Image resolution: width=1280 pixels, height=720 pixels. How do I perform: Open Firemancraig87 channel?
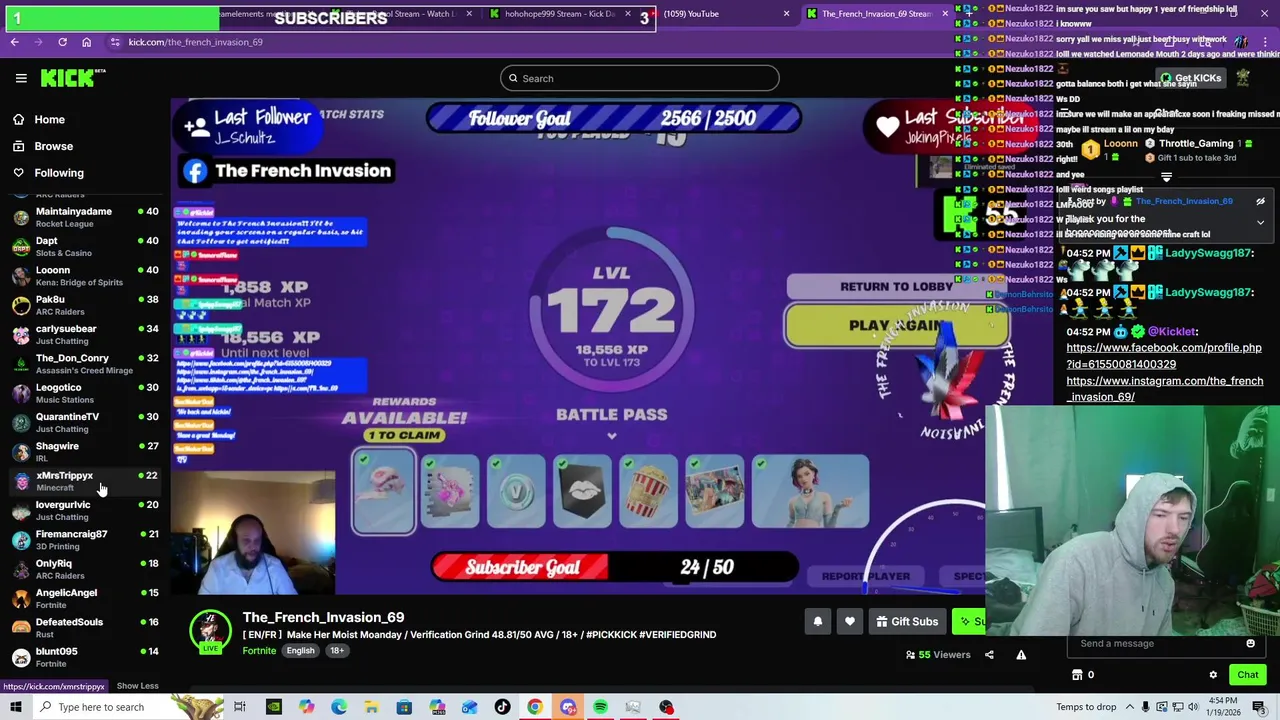(85, 540)
